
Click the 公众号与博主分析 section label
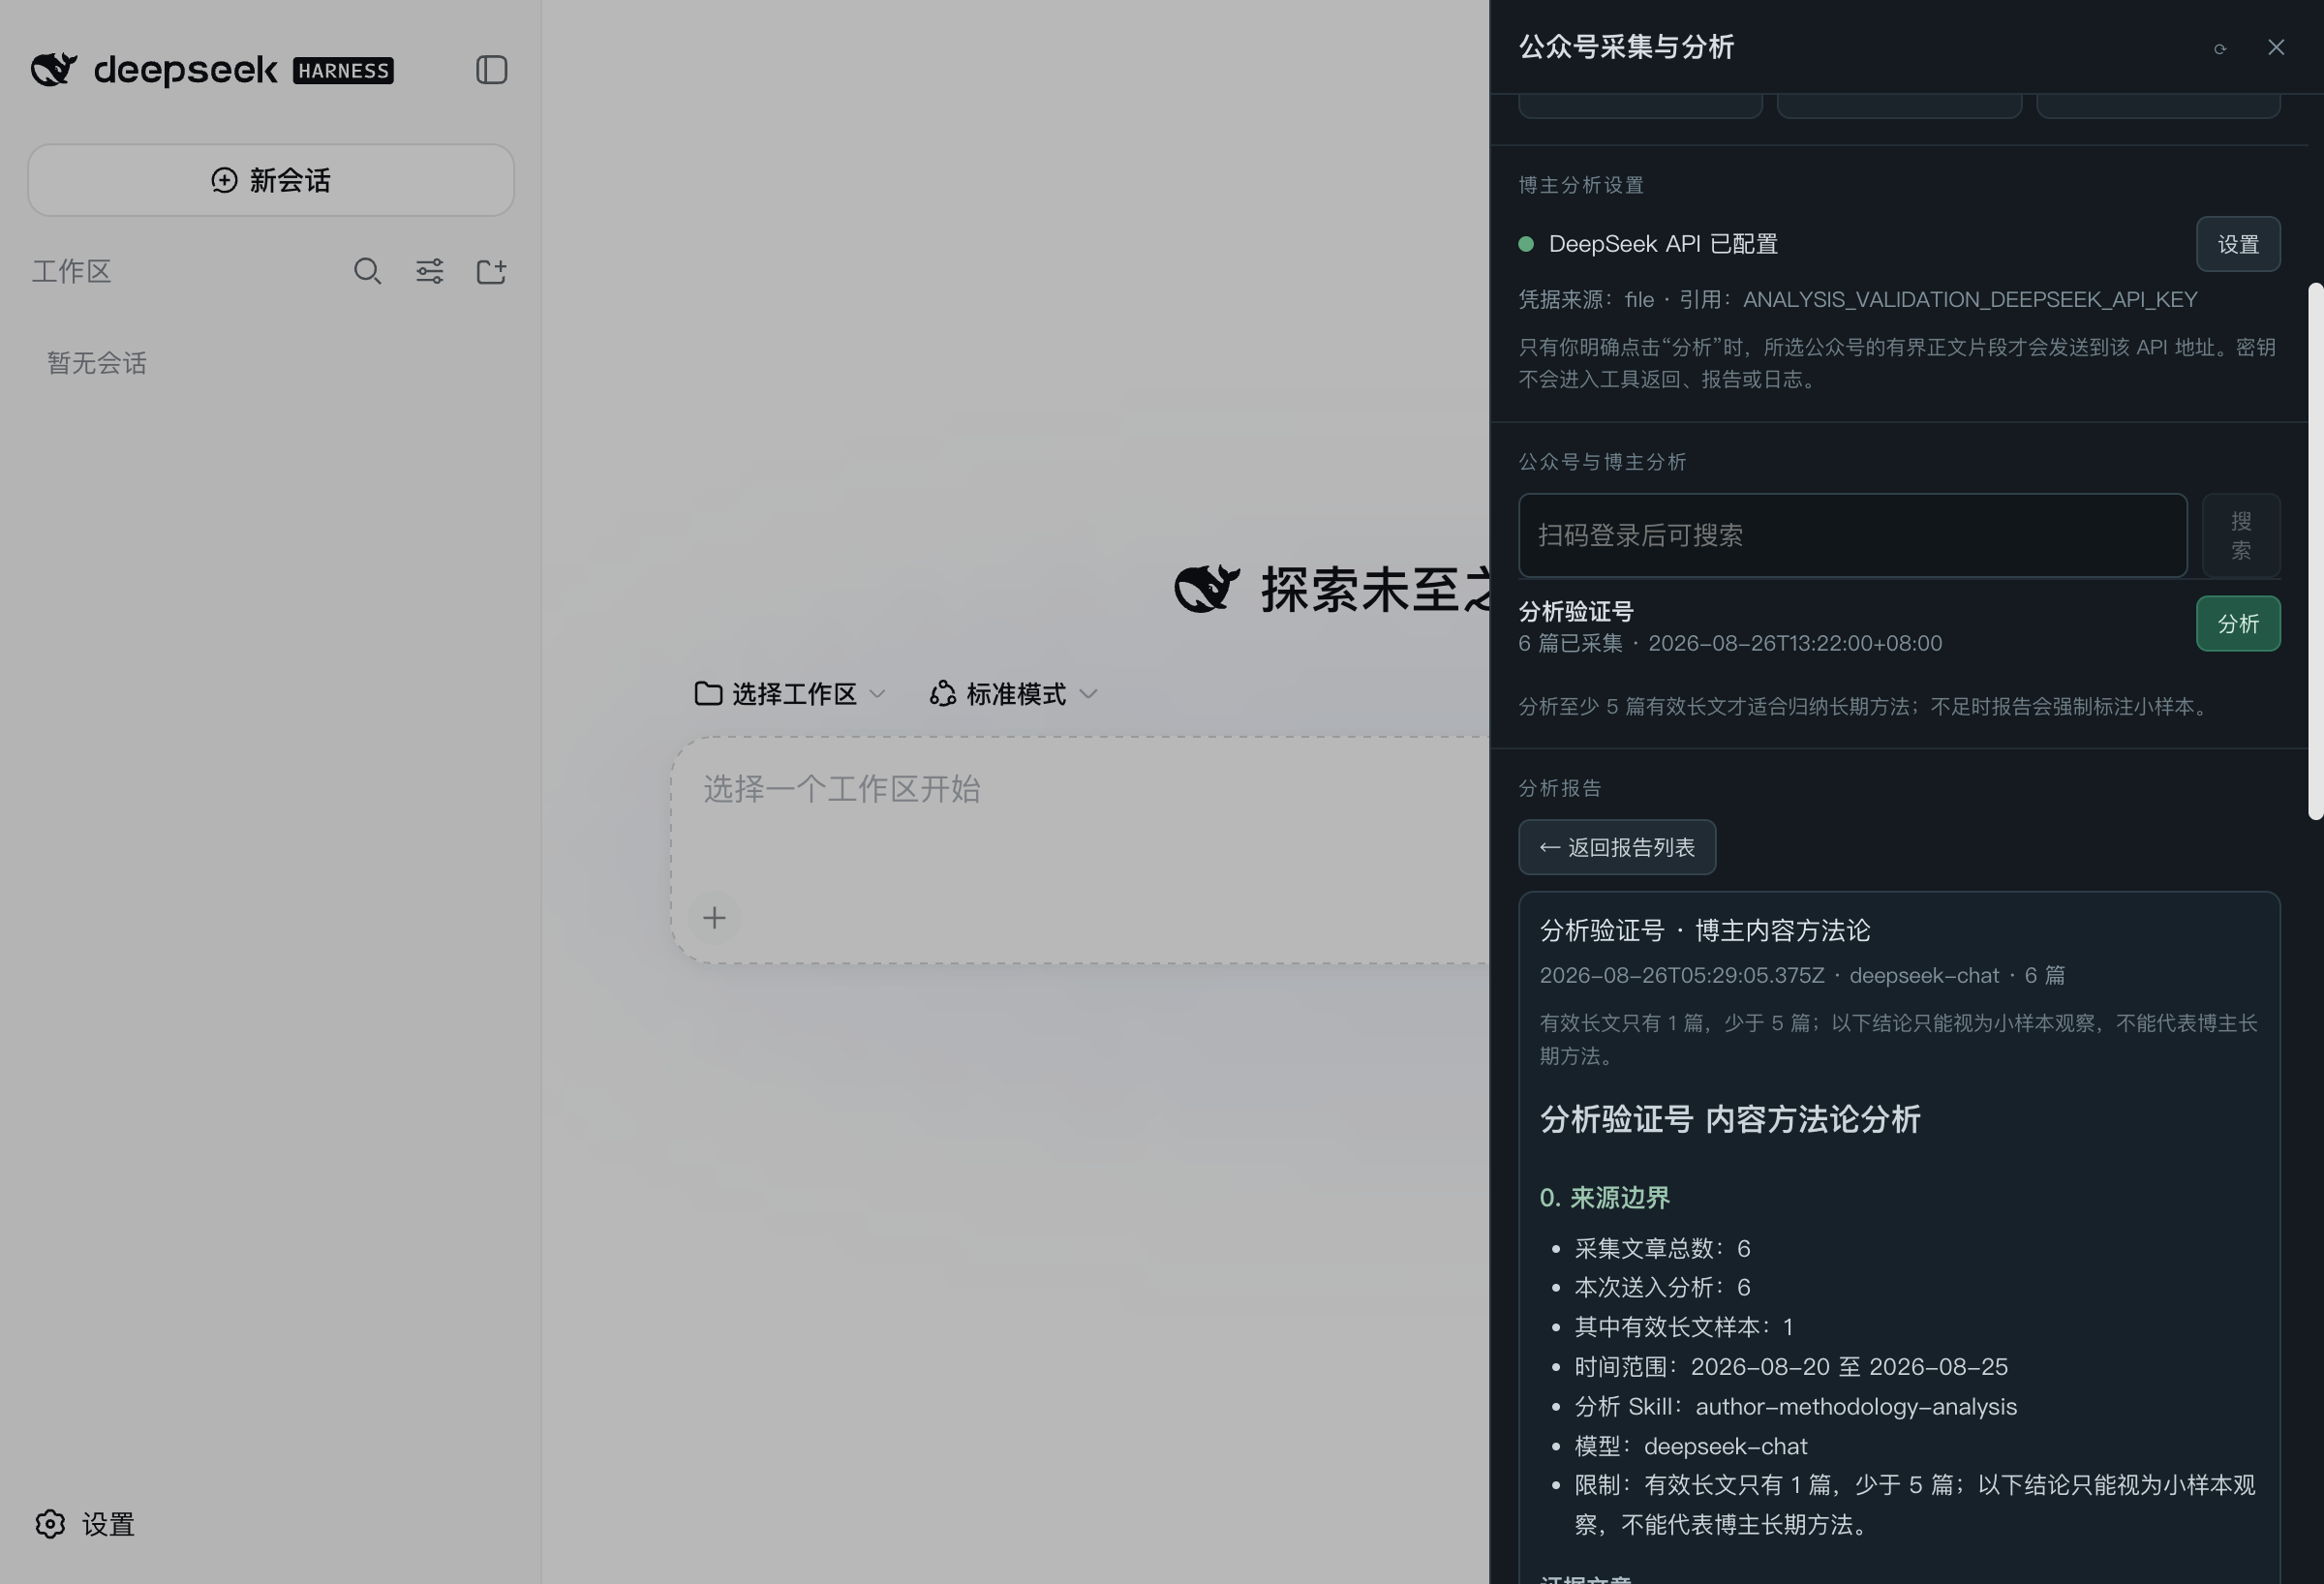click(1602, 462)
